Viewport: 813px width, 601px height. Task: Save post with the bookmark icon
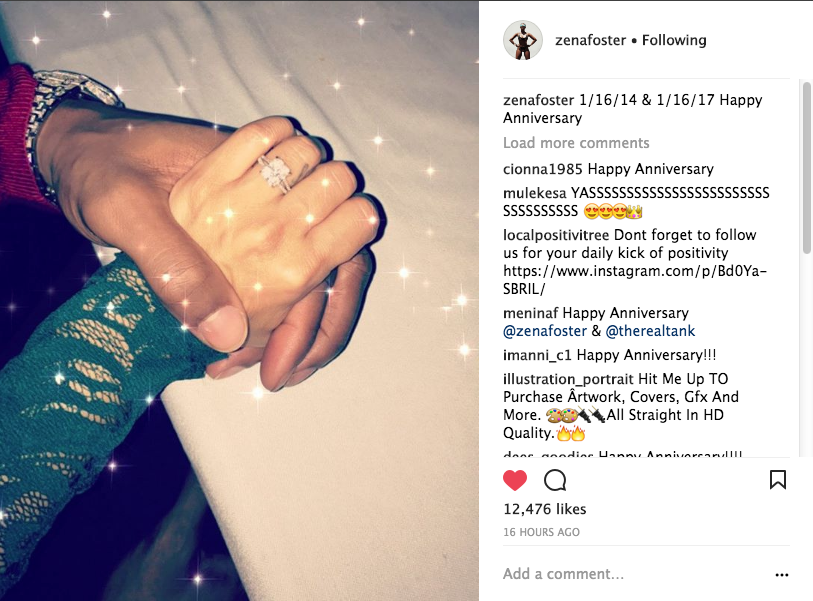point(777,480)
